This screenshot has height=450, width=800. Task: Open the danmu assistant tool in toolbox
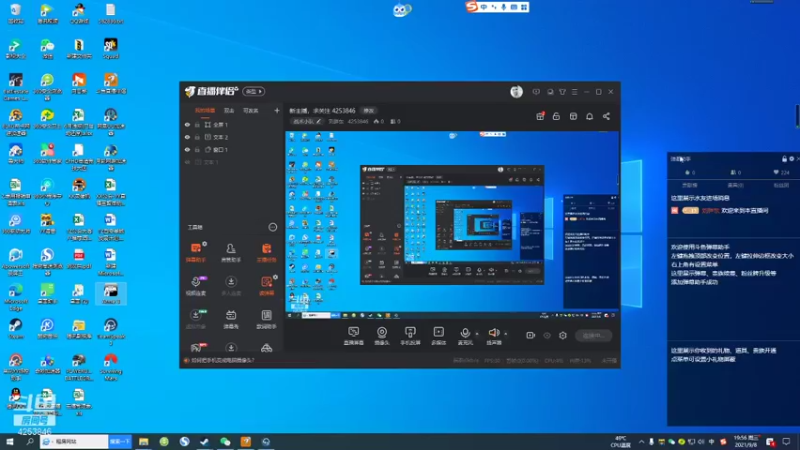pos(195,252)
